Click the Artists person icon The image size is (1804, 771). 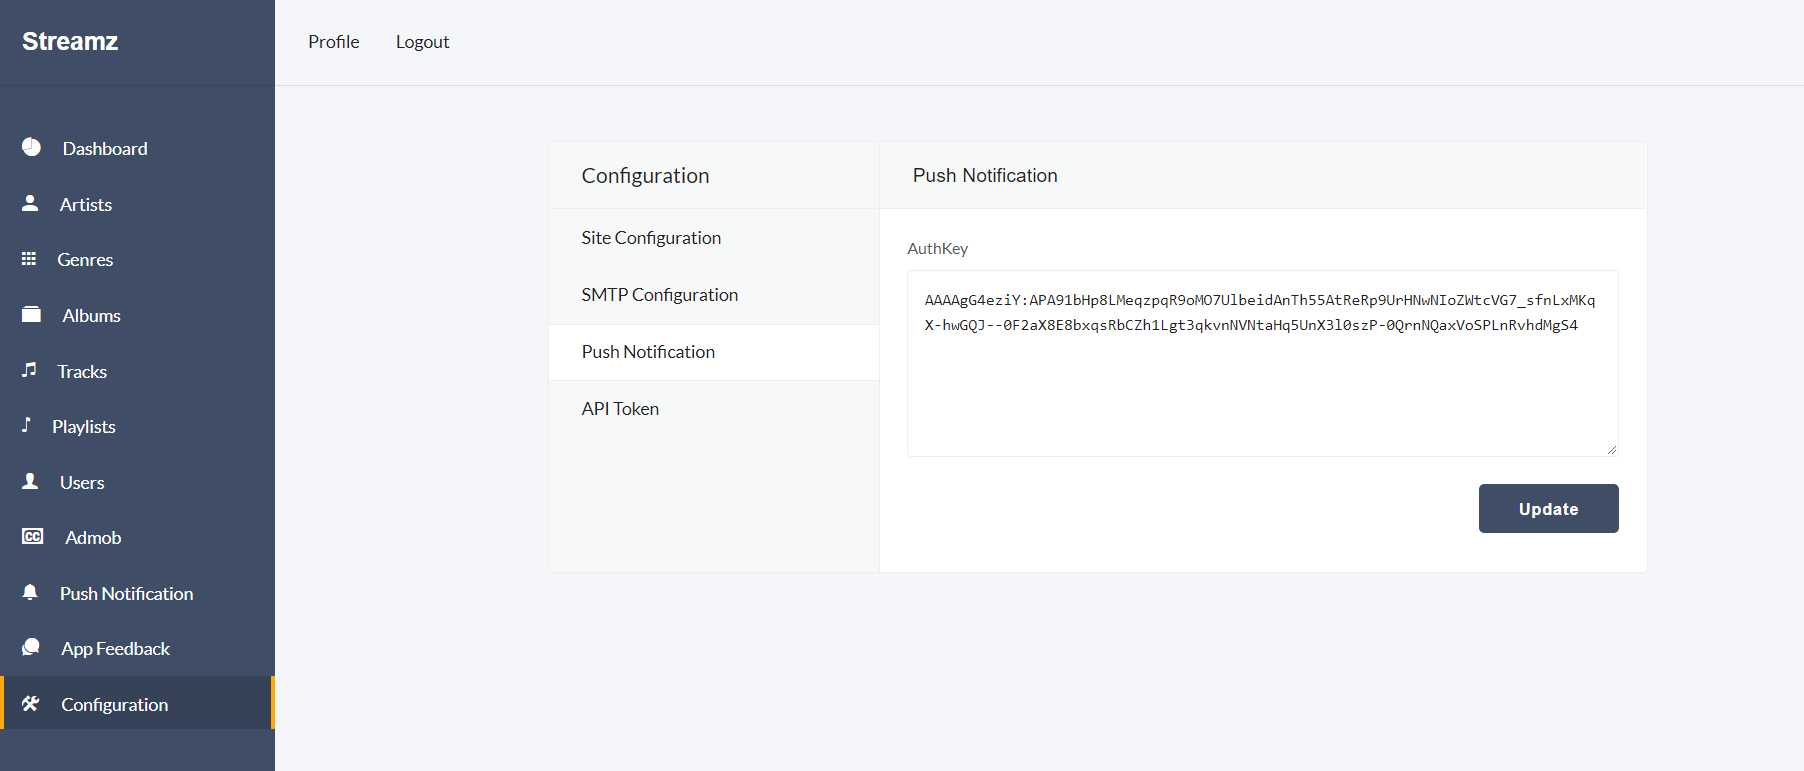click(x=30, y=204)
